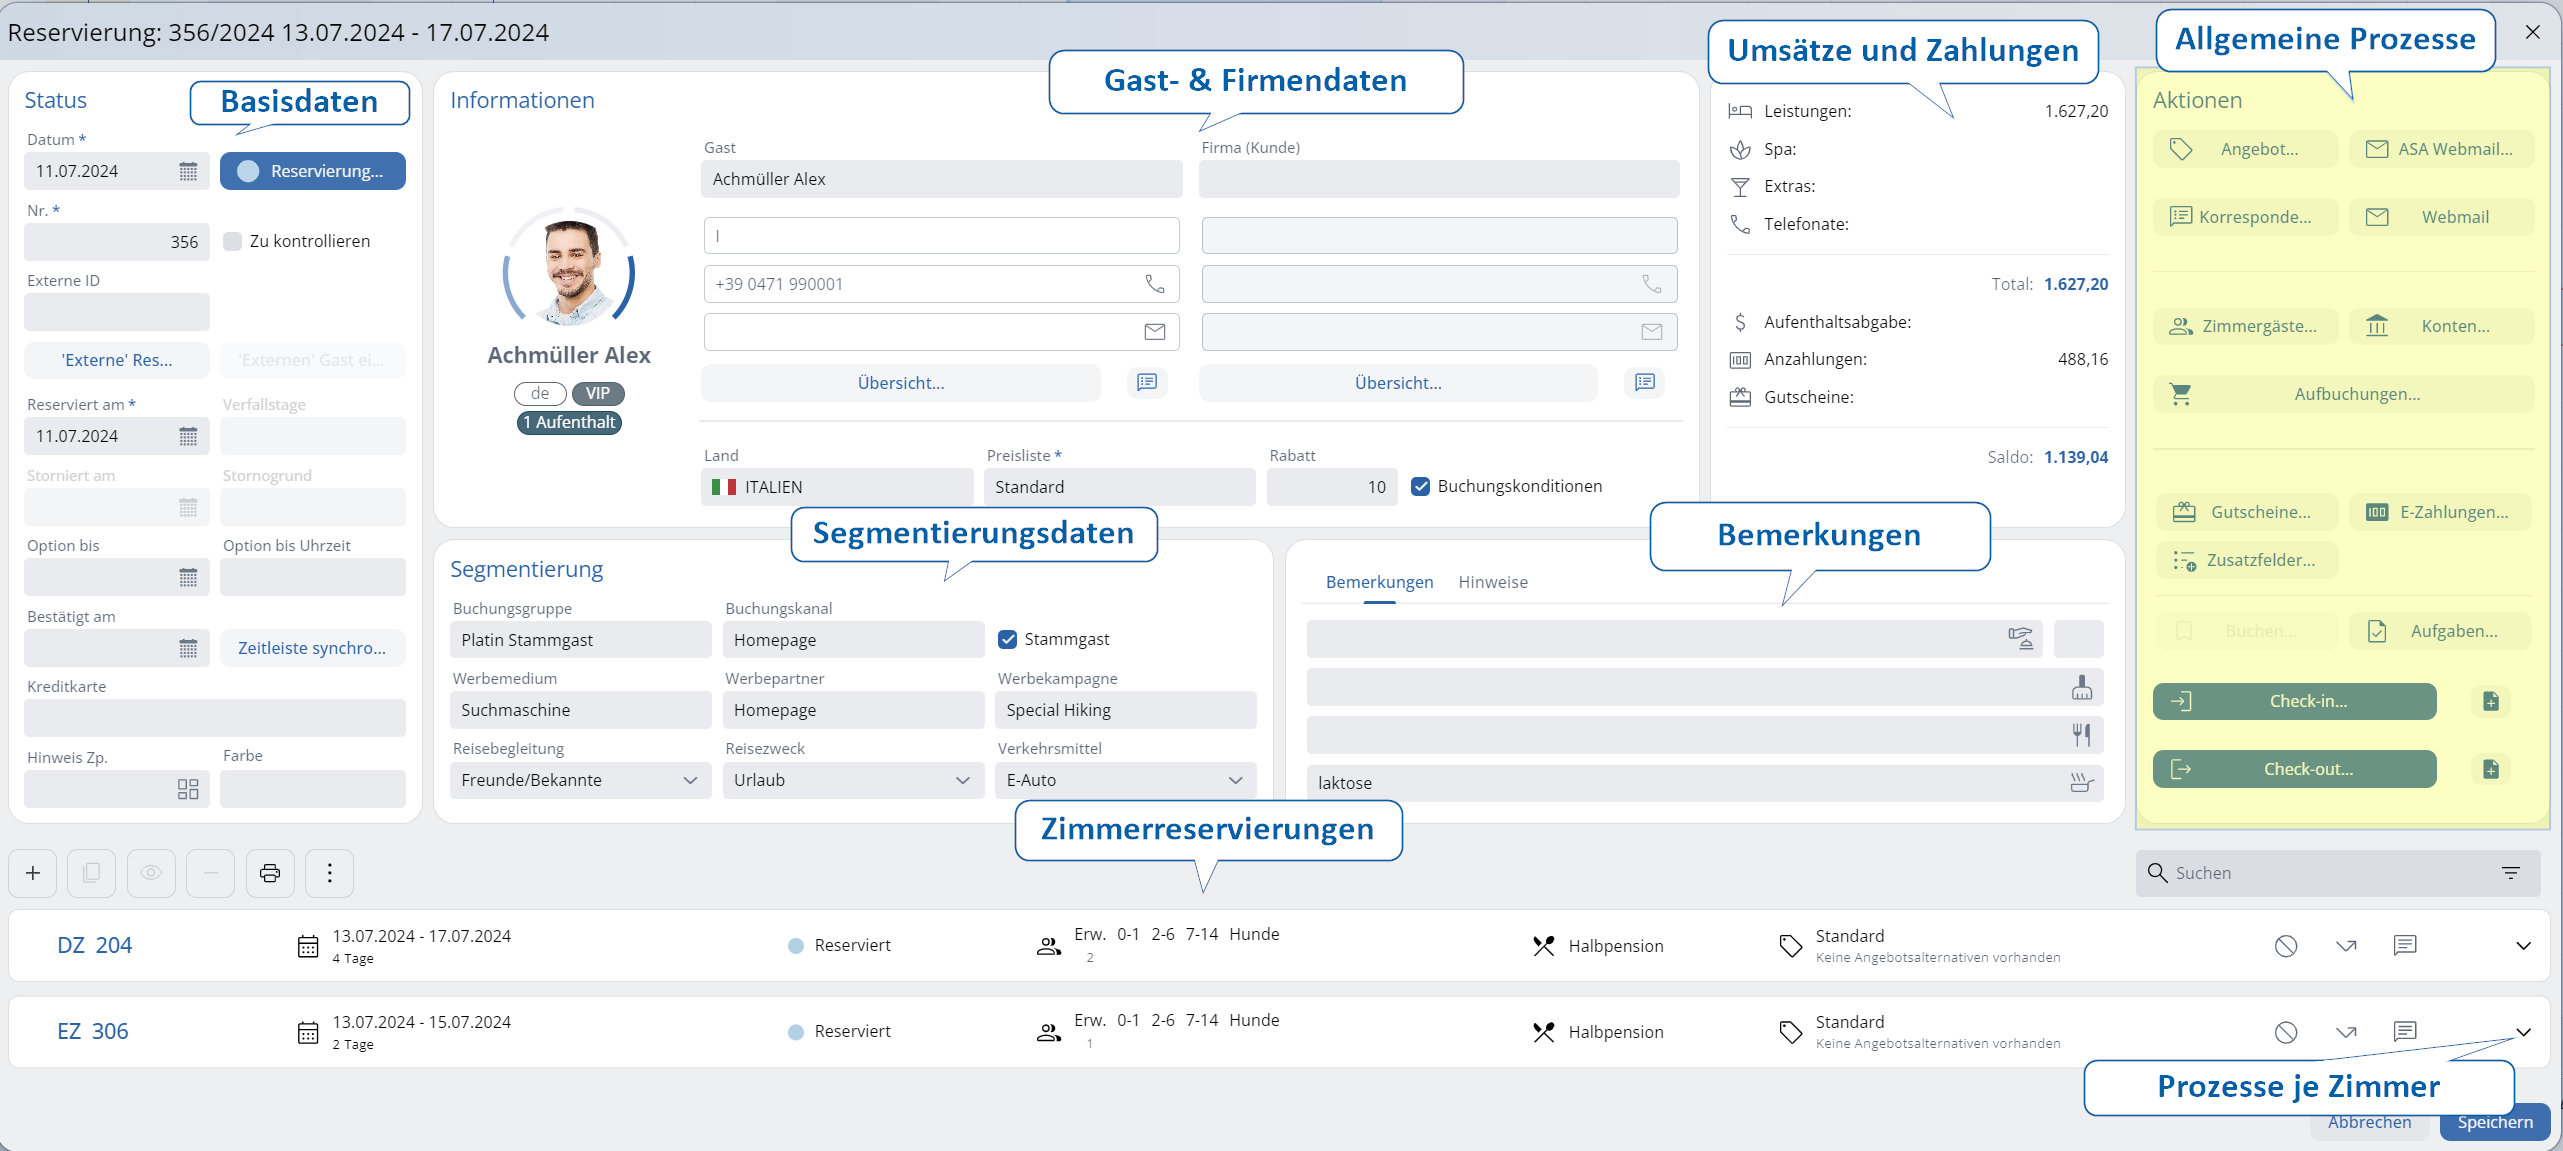Open calendar picker for Datum field
This screenshot has width=2563, height=1151.
pyautogui.click(x=188, y=171)
